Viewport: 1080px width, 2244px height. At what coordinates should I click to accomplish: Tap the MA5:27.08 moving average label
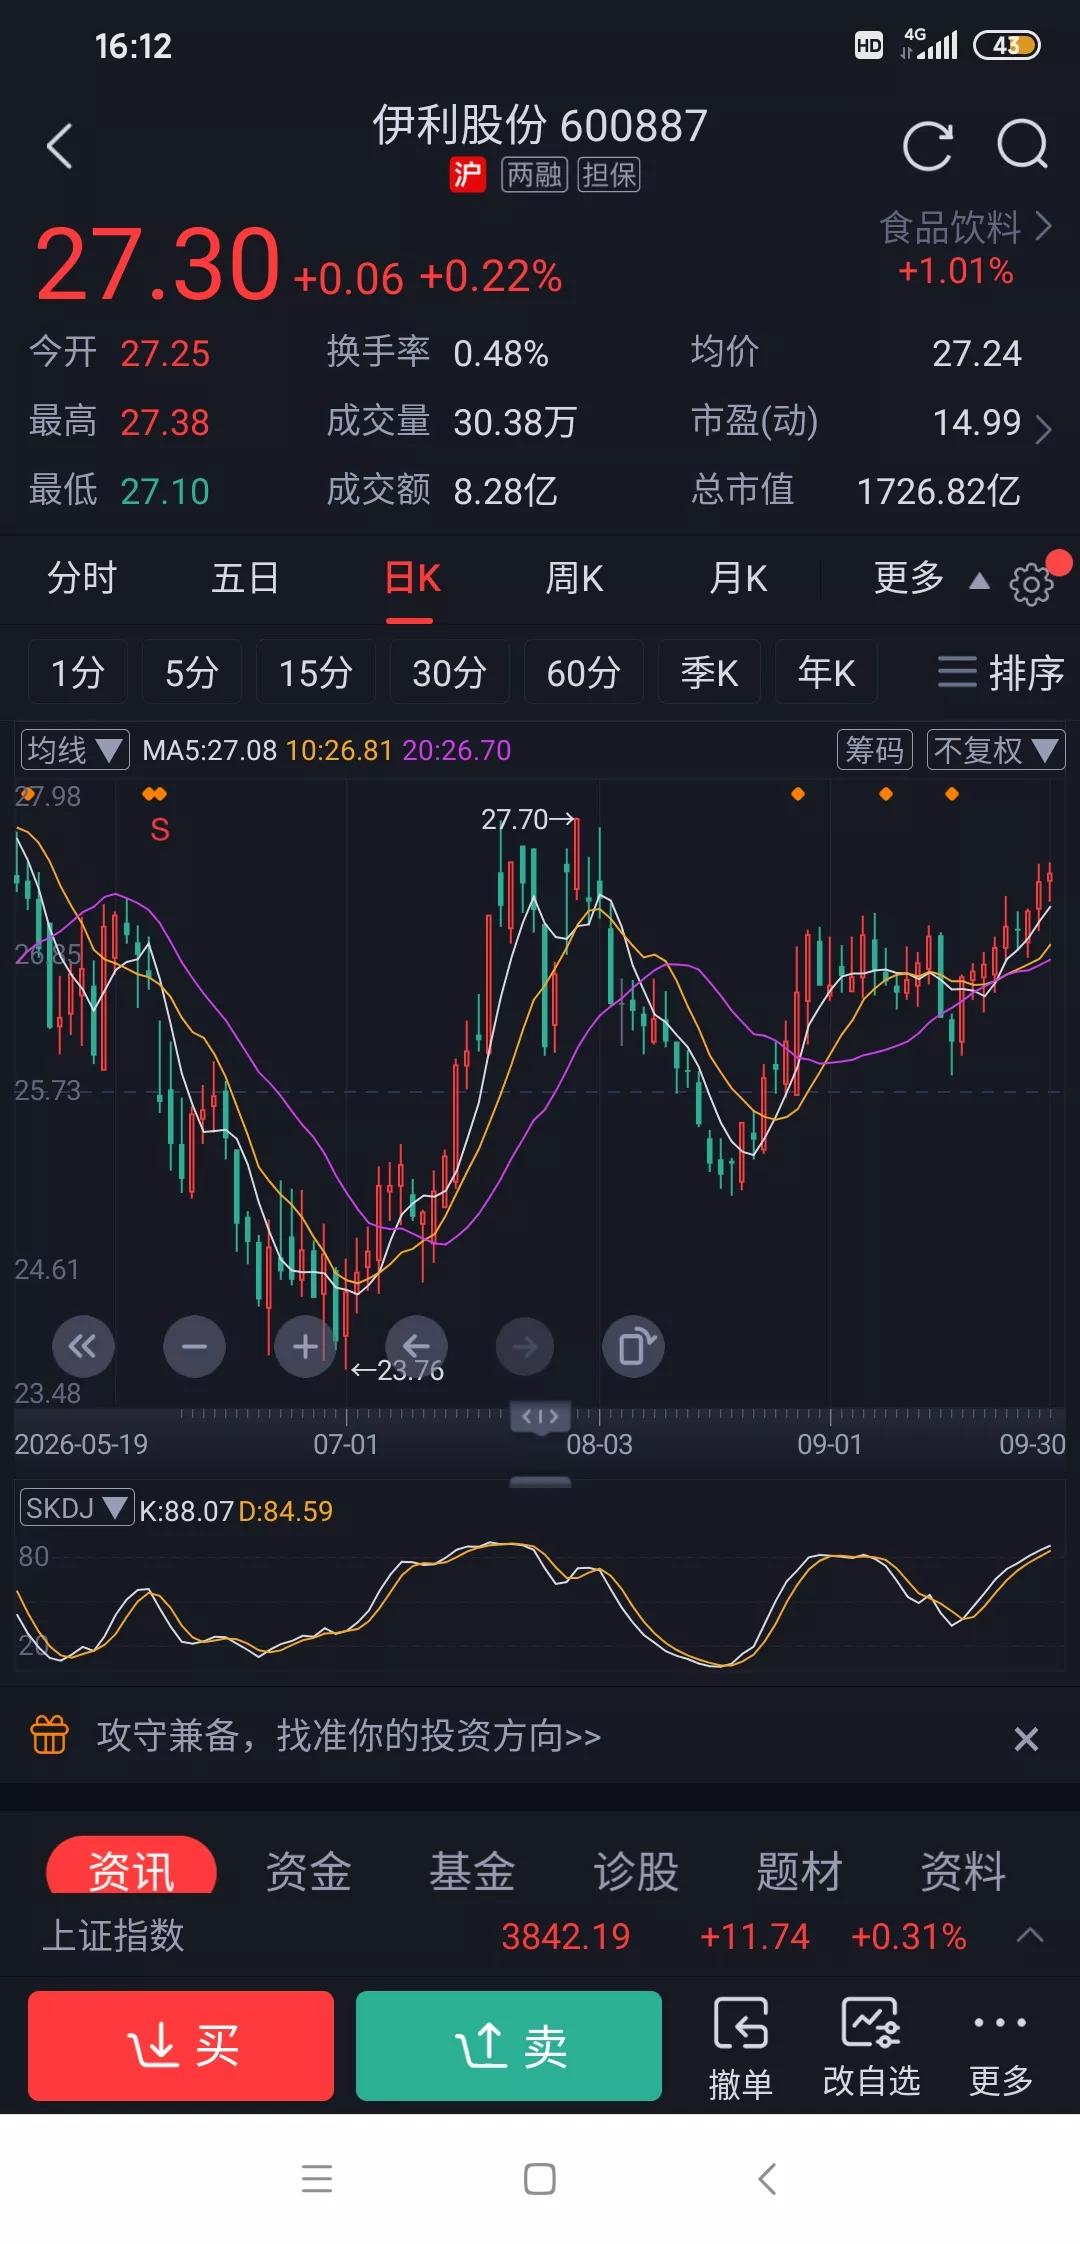tap(209, 750)
